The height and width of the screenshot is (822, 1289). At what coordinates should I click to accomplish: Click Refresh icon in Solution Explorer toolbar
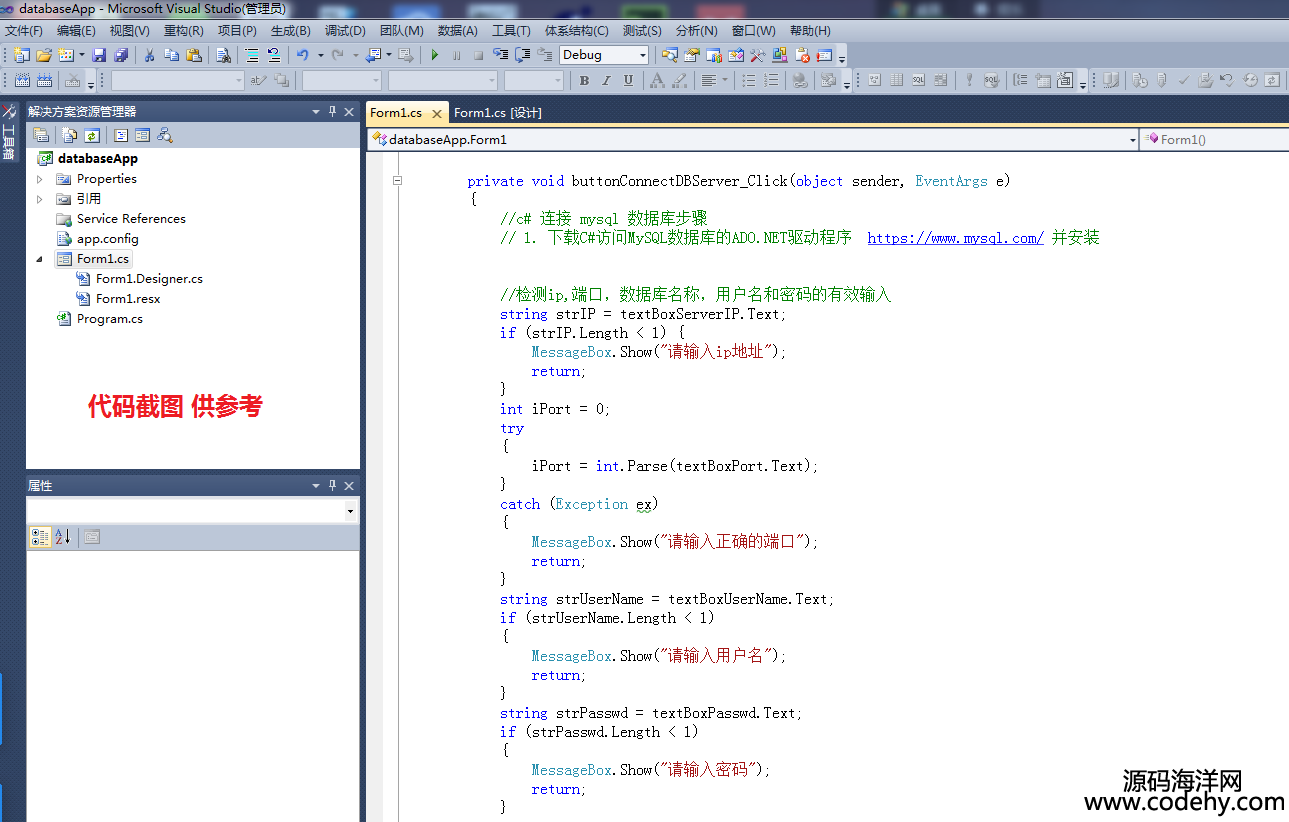[91, 135]
